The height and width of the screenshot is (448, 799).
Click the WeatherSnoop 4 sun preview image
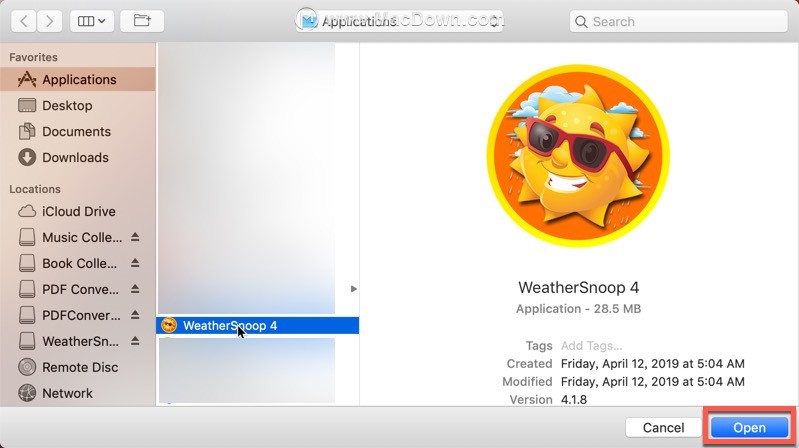point(578,155)
